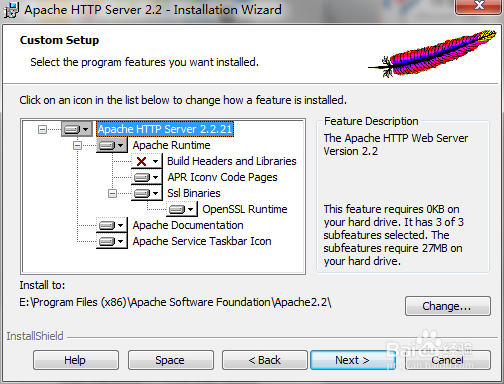Select Apache Service Taskbar Icon label

(x=202, y=241)
